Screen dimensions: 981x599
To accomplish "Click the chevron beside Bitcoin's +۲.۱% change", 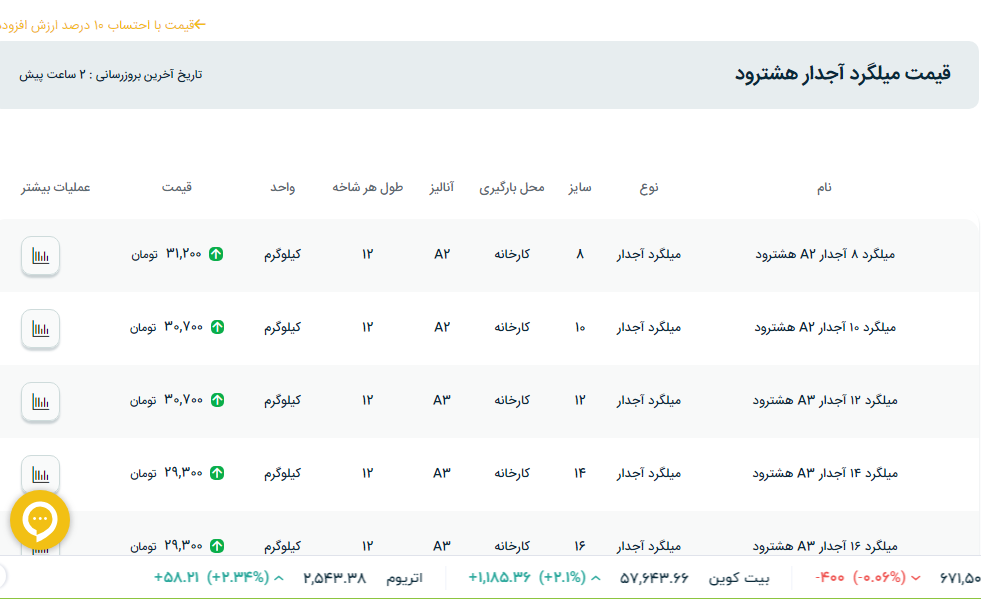I will pos(596,578).
